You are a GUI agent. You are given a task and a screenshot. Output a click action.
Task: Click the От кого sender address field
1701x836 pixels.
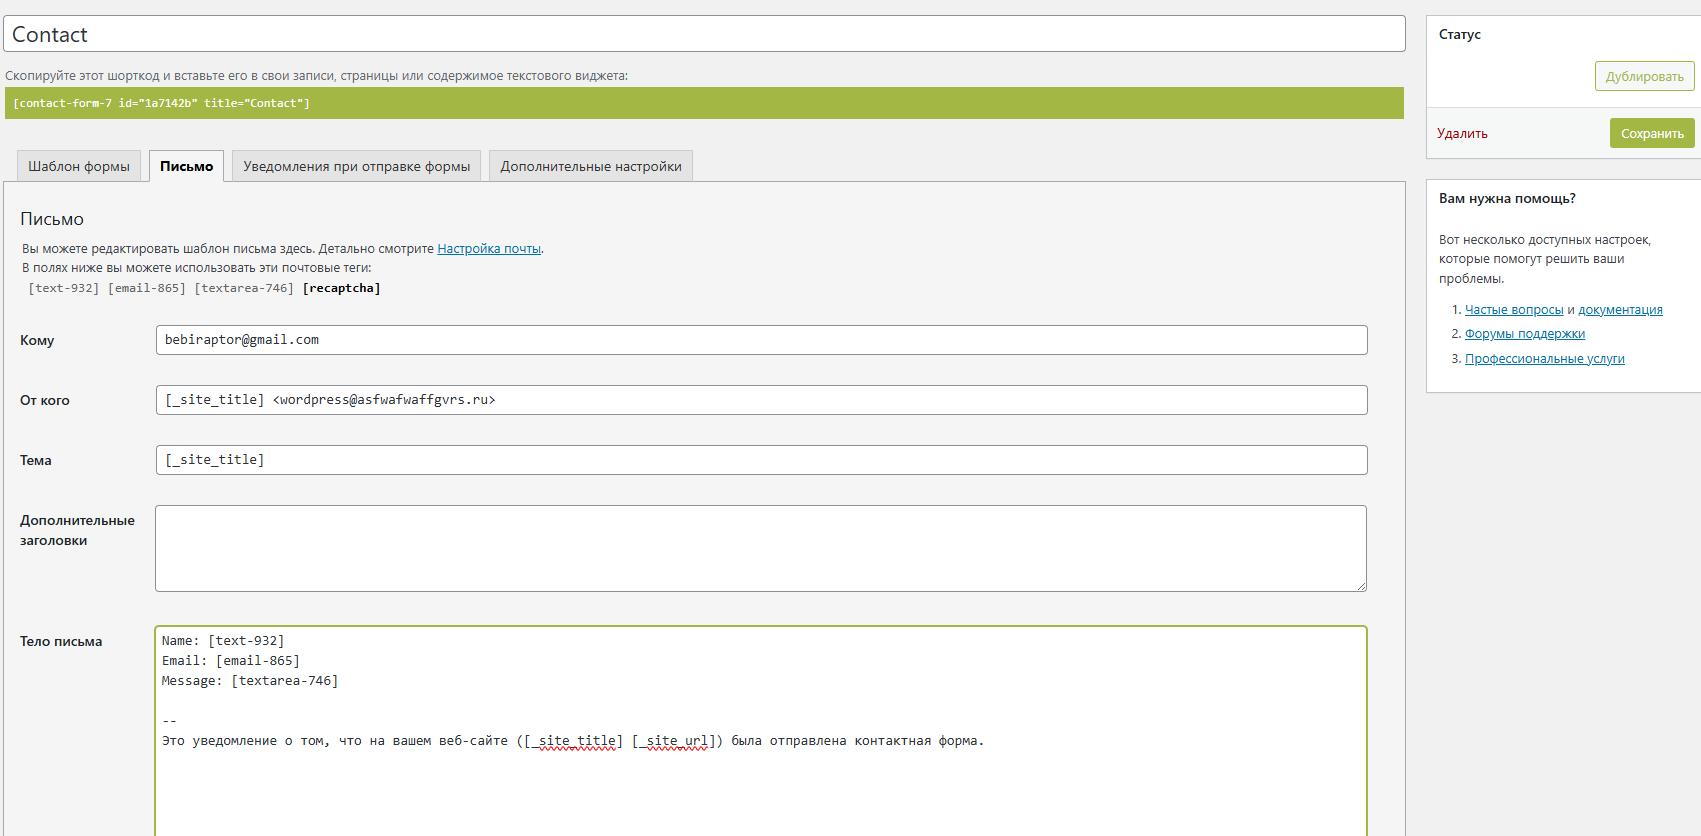coord(761,400)
